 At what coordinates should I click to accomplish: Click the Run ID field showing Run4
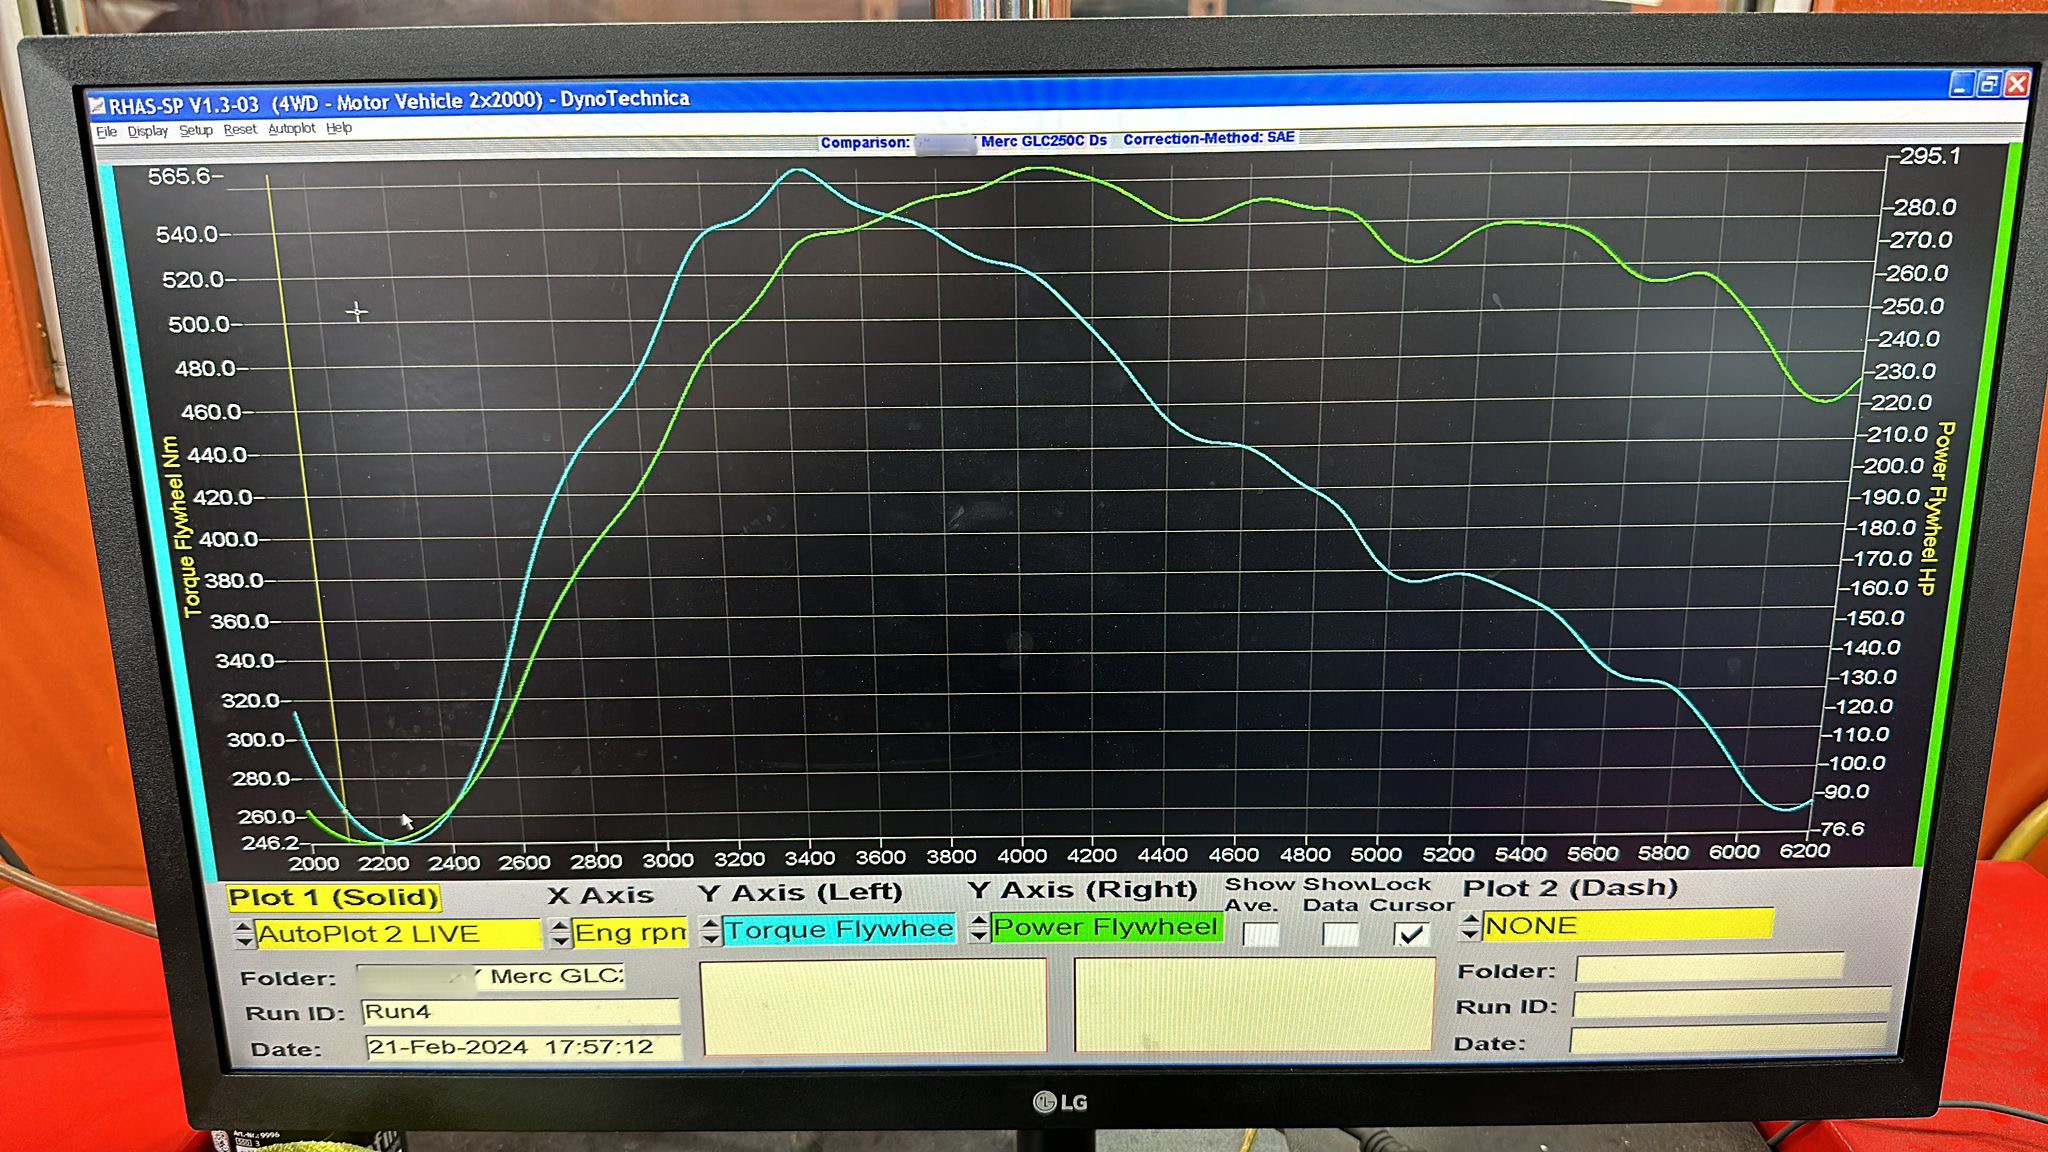(520, 1011)
